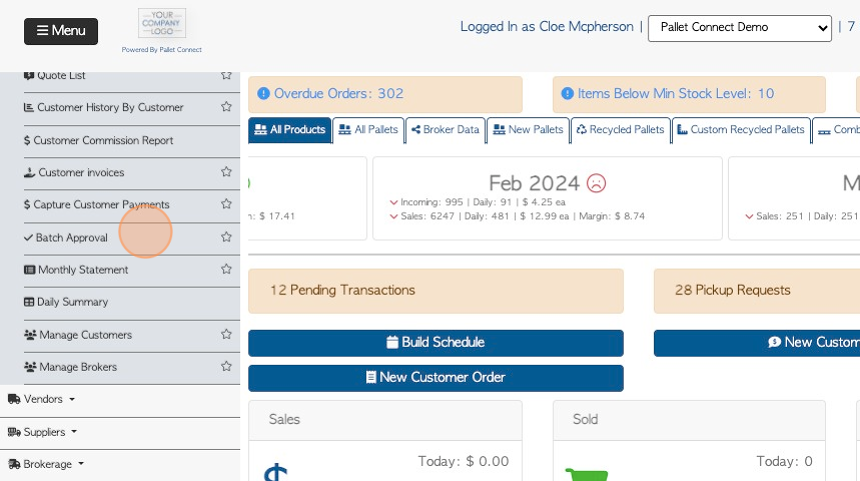Click the Monthly Statement list icon
This screenshot has height=481, width=860.
[x=30, y=270]
